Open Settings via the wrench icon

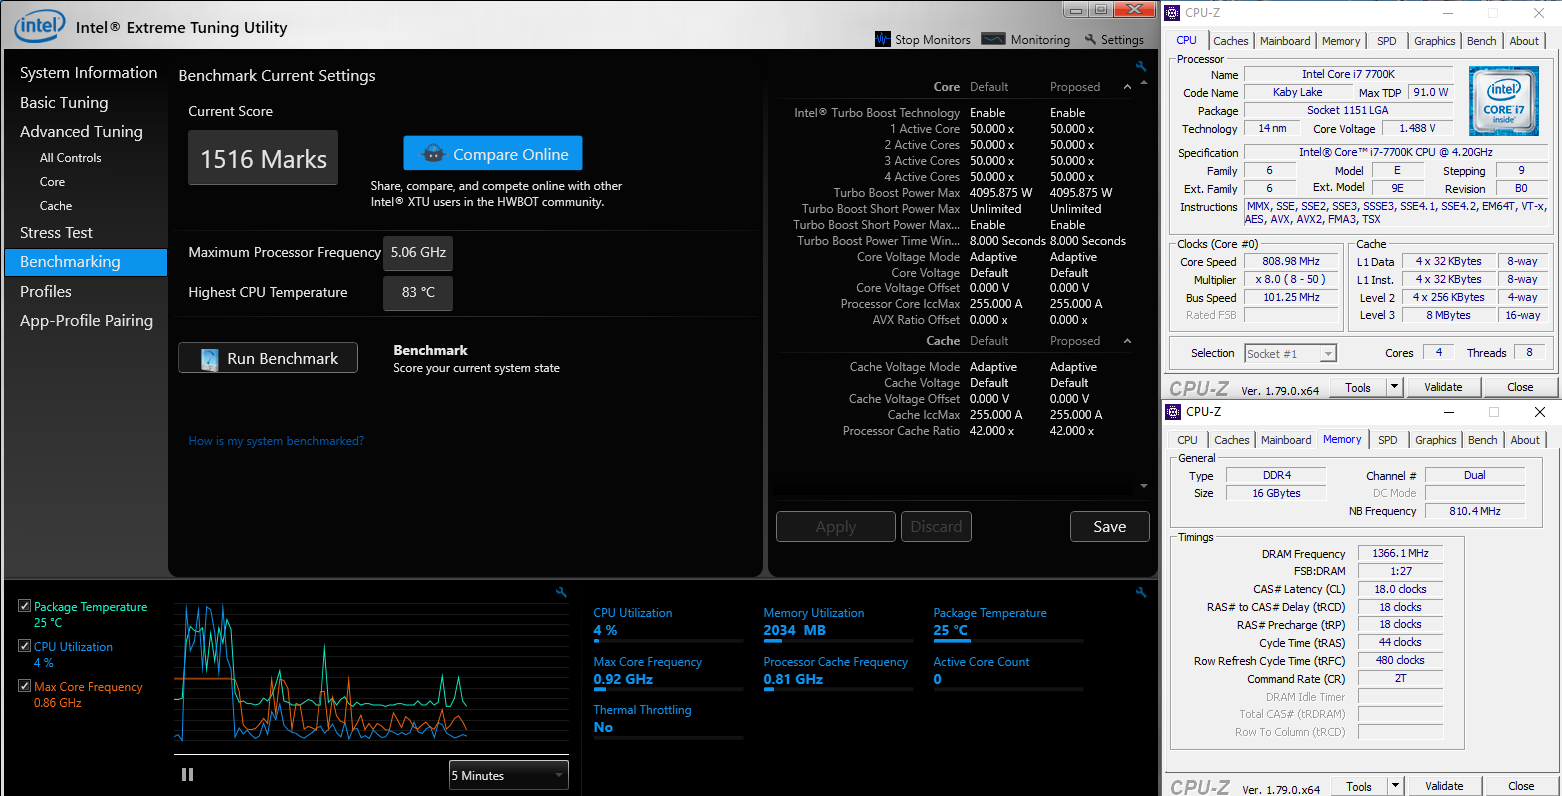pos(1089,39)
